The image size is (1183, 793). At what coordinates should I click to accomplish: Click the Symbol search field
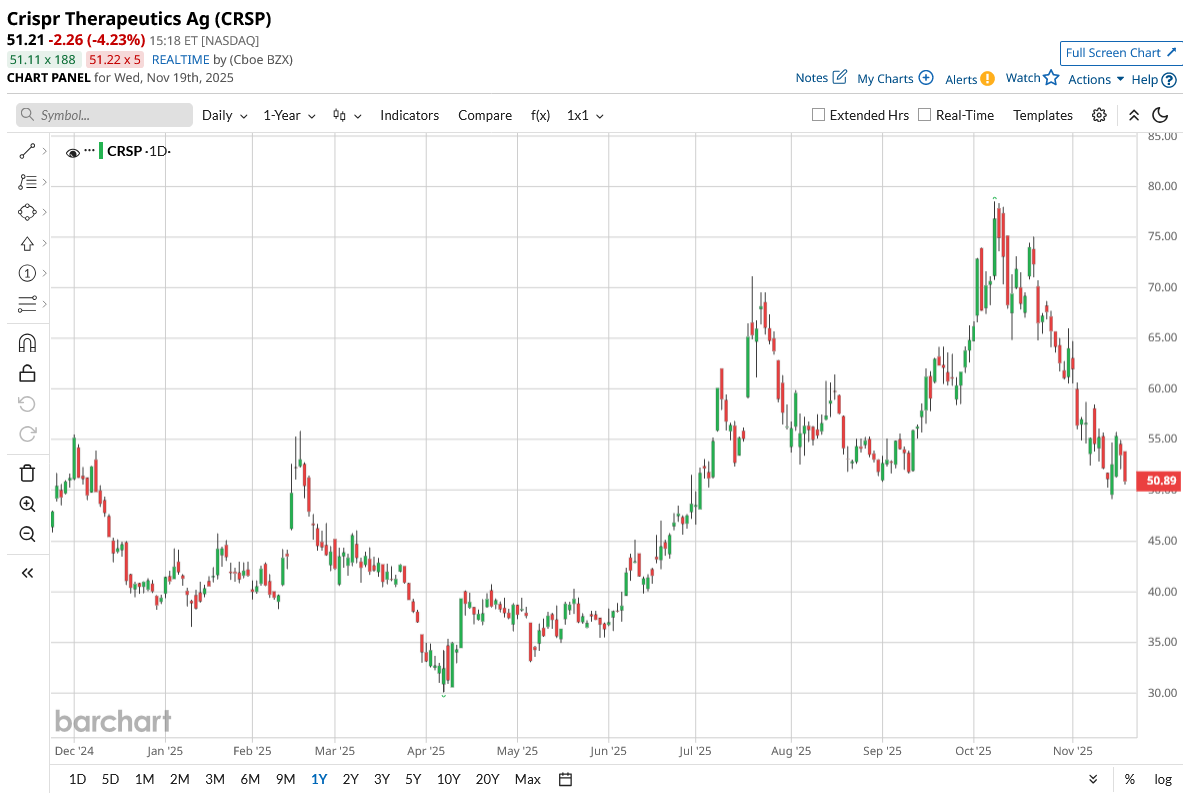pos(104,115)
